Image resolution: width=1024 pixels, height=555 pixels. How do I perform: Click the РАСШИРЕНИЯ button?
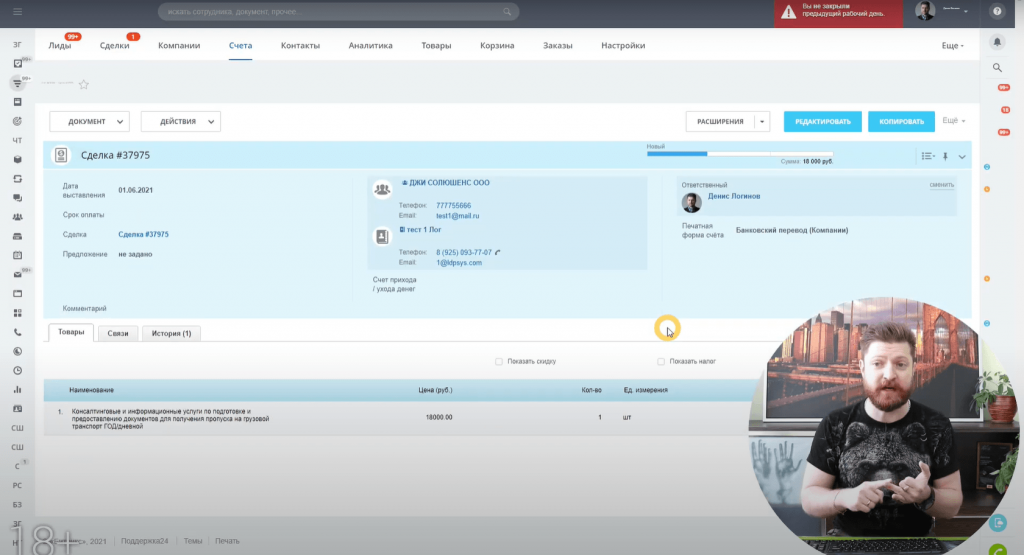tap(720, 121)
